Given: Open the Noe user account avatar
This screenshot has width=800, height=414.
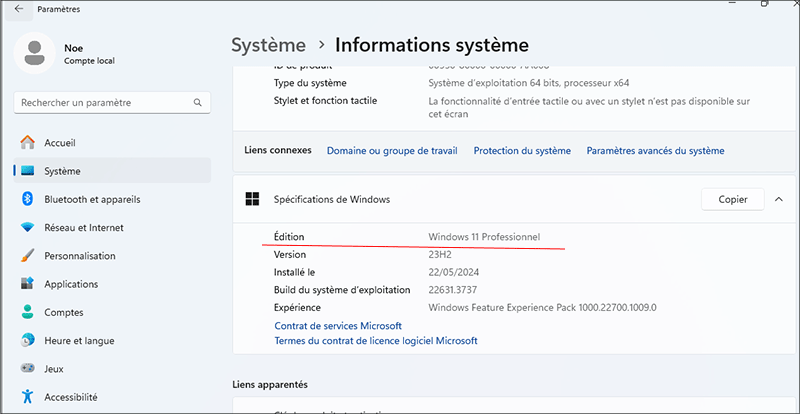Looking at the screenshot, I should click(34, 53).
